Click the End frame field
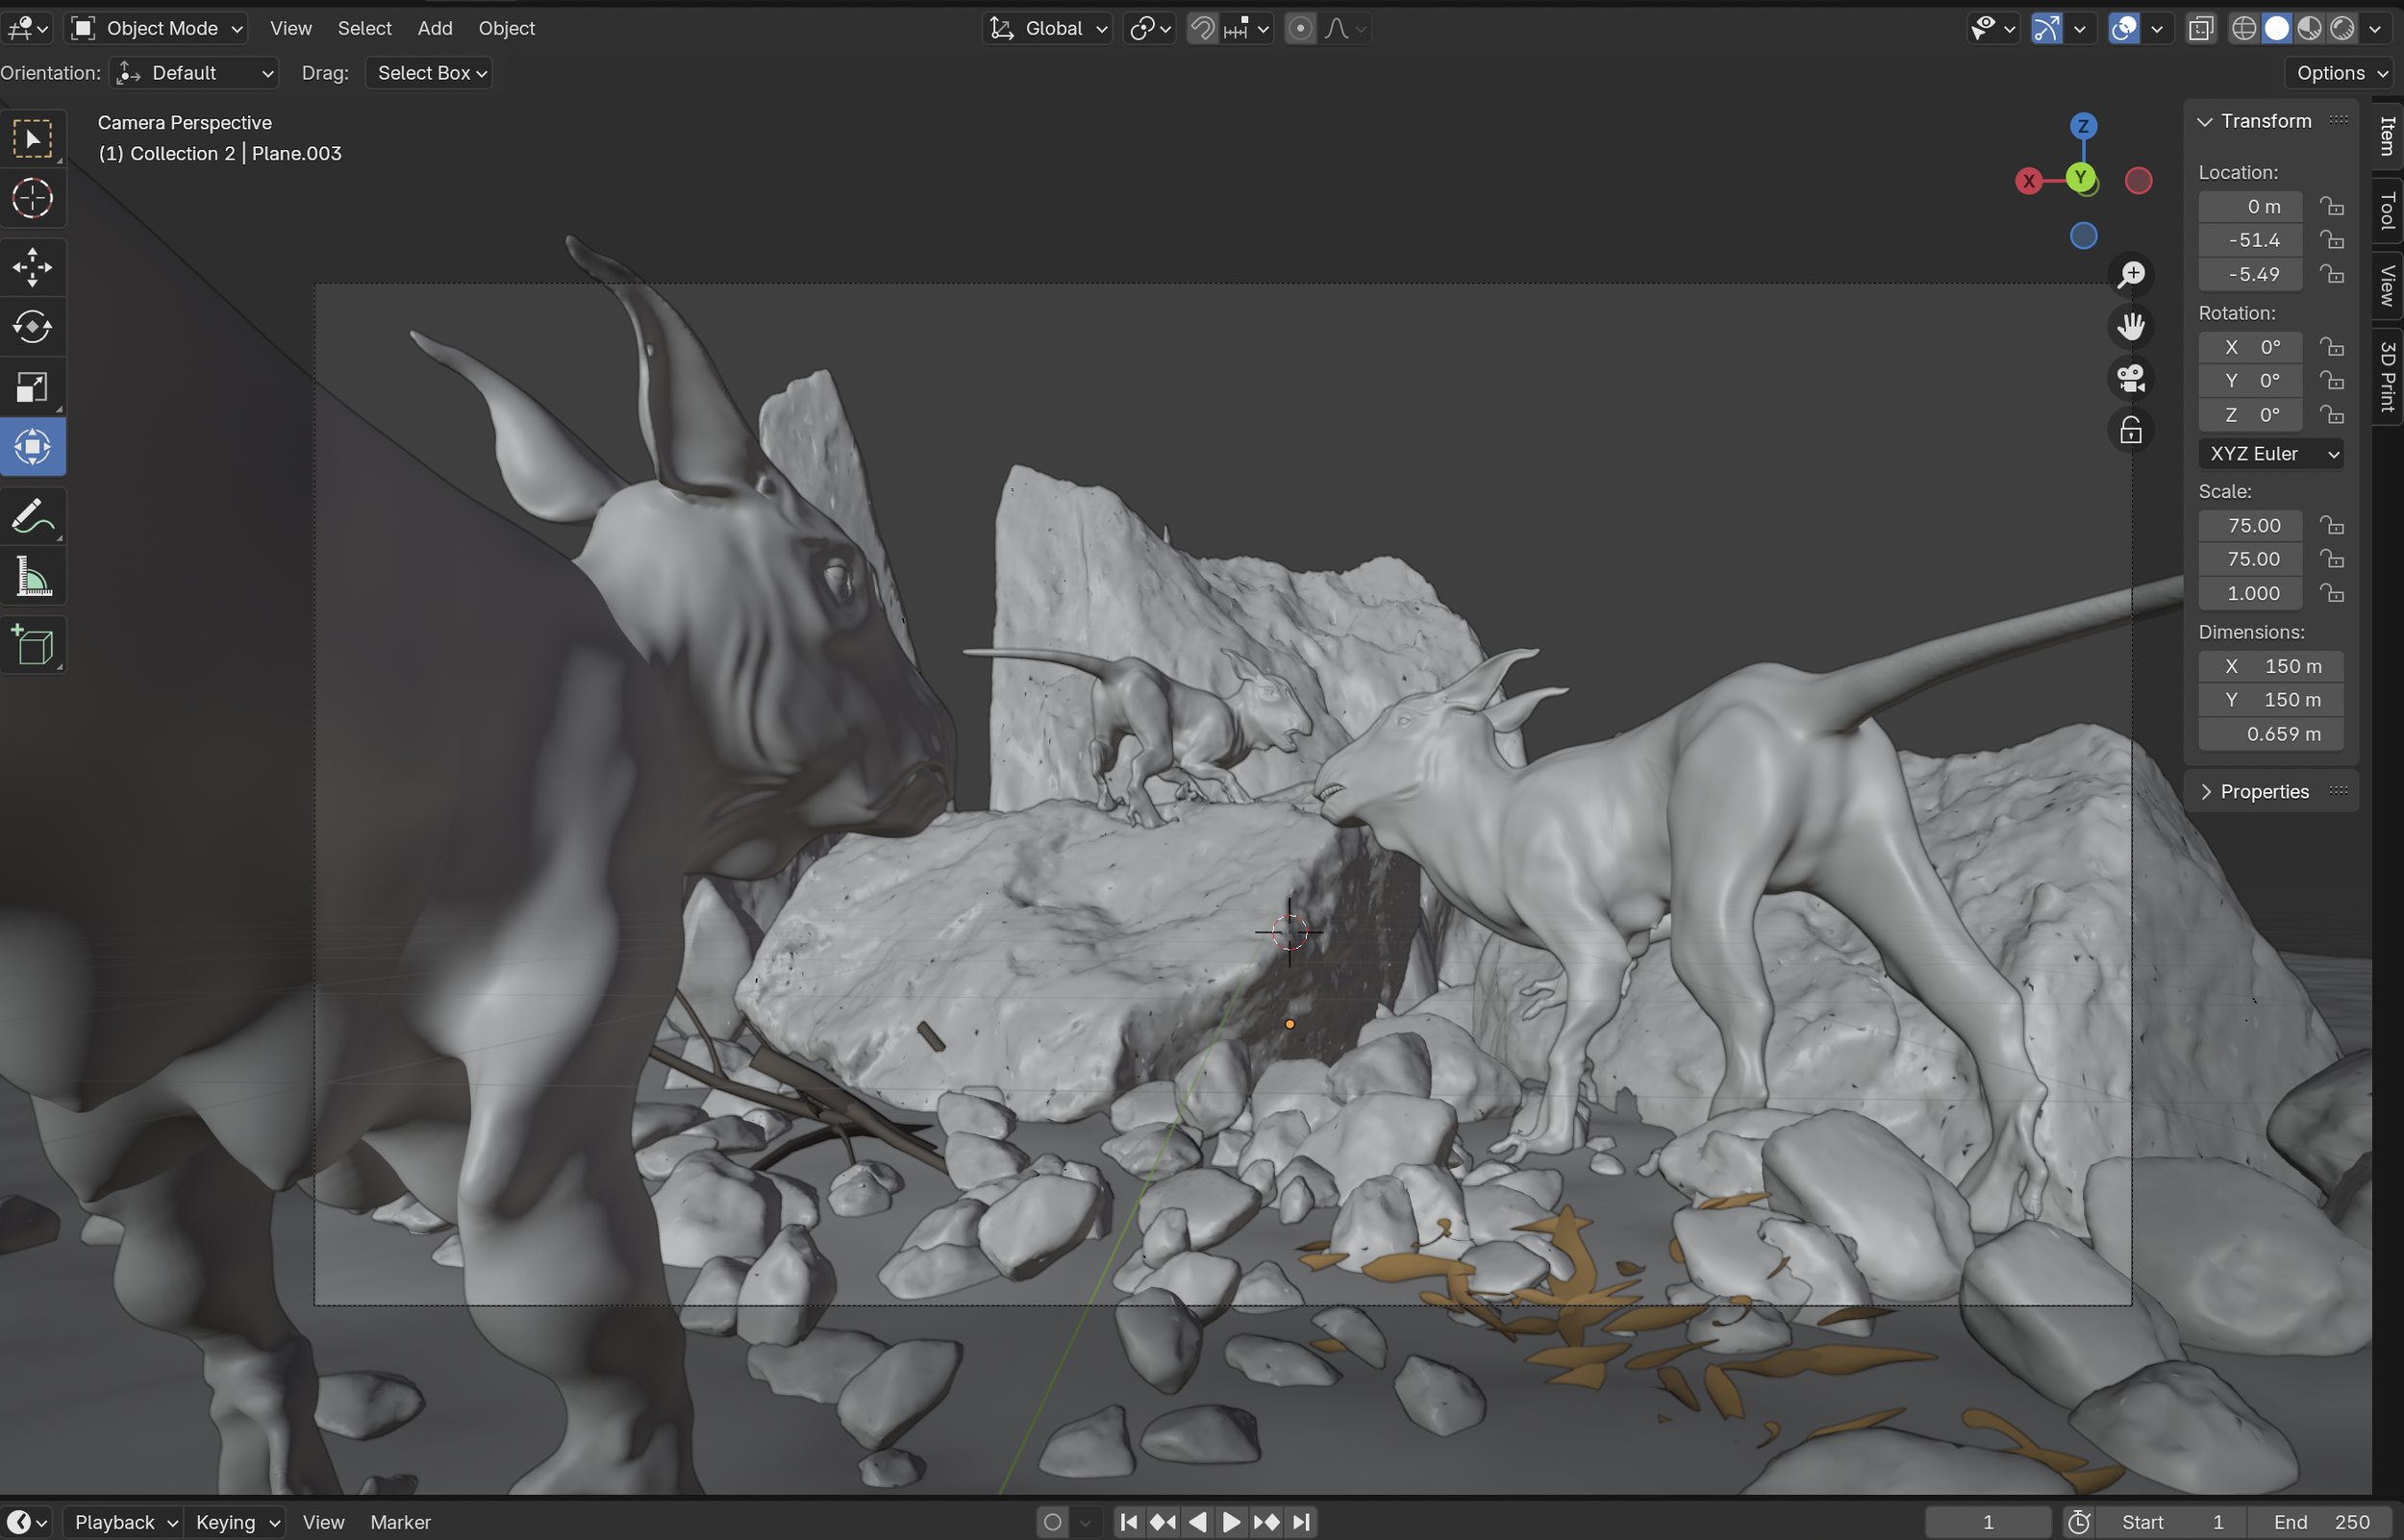Screen dimensions: 2404x1540 point(2320,1522)
